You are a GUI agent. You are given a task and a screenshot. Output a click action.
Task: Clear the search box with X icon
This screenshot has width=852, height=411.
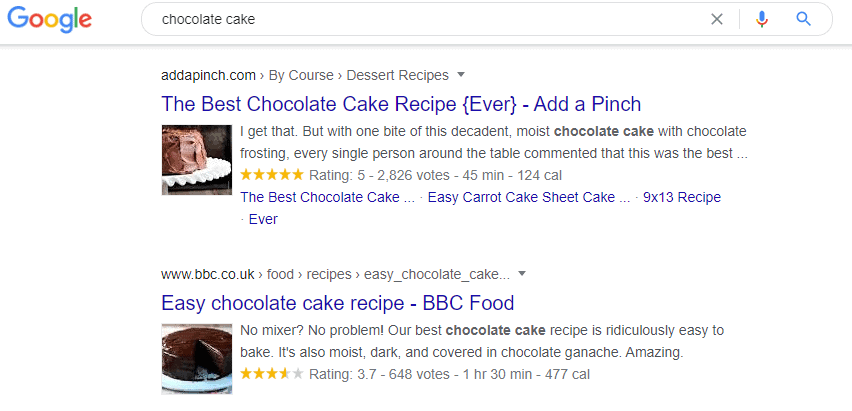point(717,20)
